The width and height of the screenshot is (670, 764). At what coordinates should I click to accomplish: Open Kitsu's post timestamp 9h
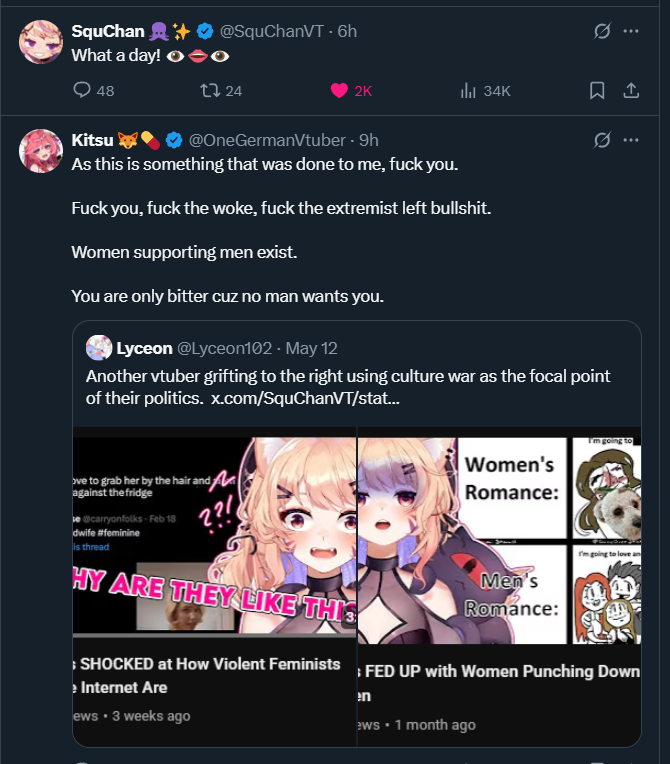pyautogui.click(x=369, y=140)
